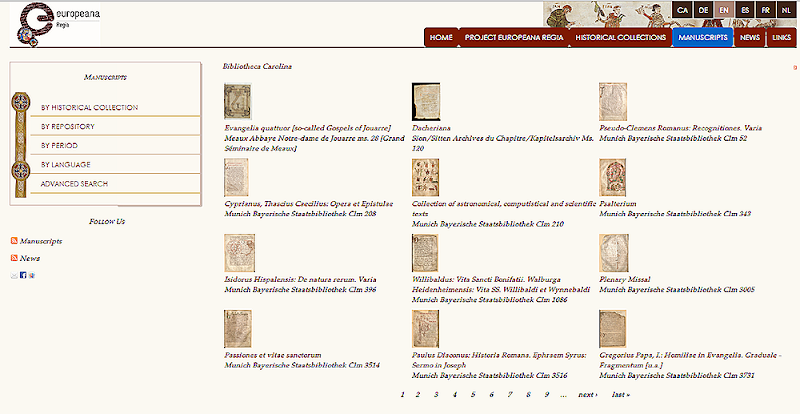Screen dimensions: 800x414
Task: Open astronomical texts collection thumbnail
Action: (x=426, y=177)
